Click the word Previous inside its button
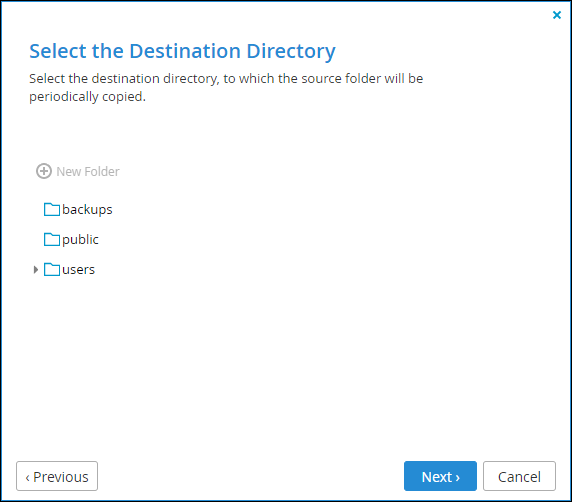 tap(61, 477)
